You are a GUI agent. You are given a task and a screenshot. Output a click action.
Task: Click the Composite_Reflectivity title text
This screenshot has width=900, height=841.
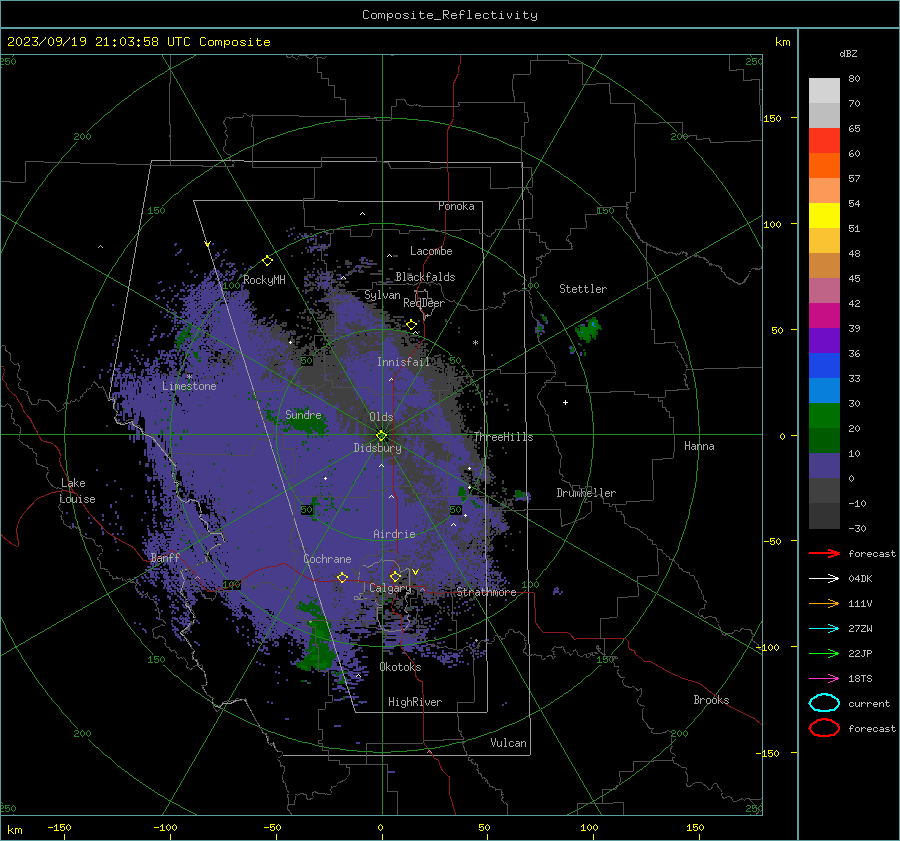pos(449,15)
